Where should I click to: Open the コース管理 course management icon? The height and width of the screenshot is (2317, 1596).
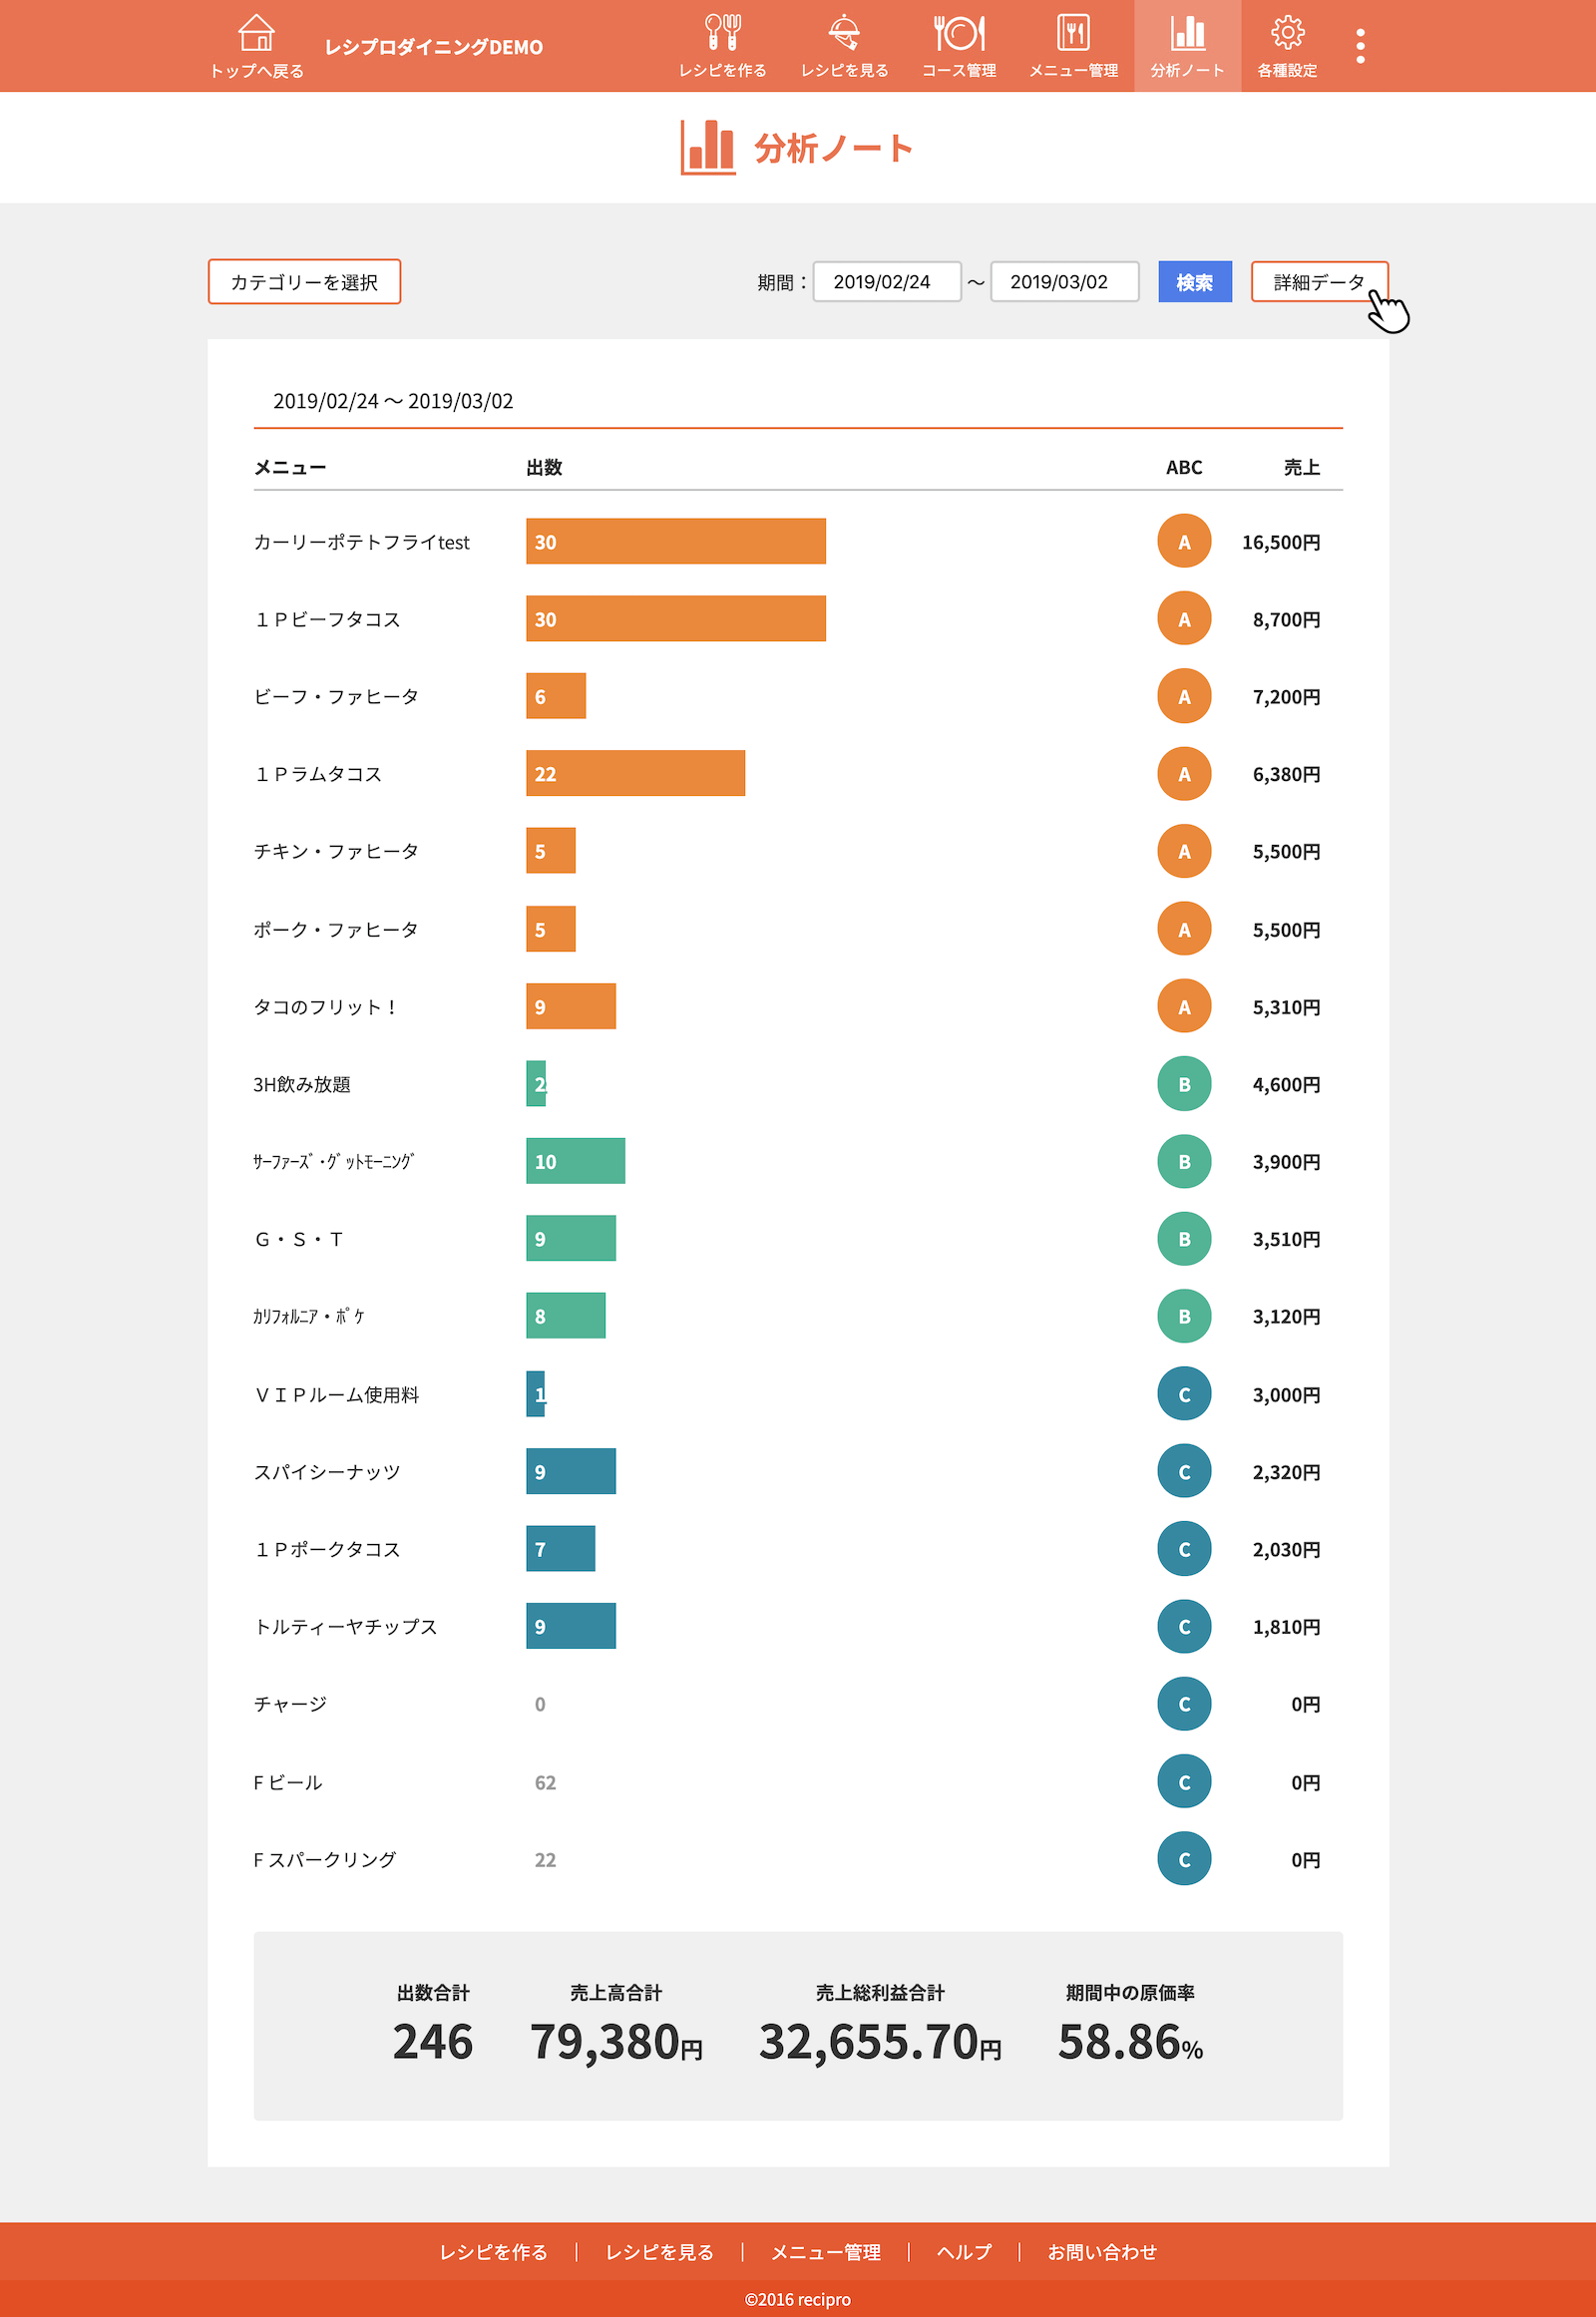(x=958, y=35)
